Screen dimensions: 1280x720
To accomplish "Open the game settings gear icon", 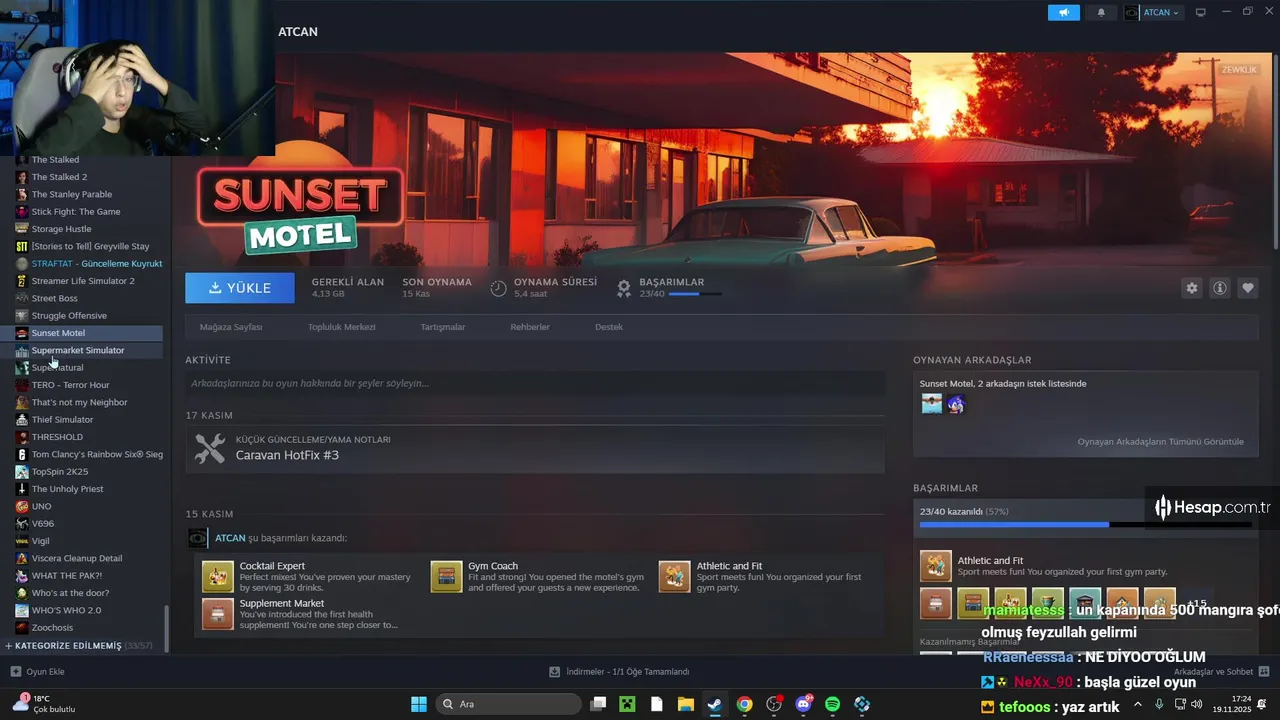I will click(1192, 288).
